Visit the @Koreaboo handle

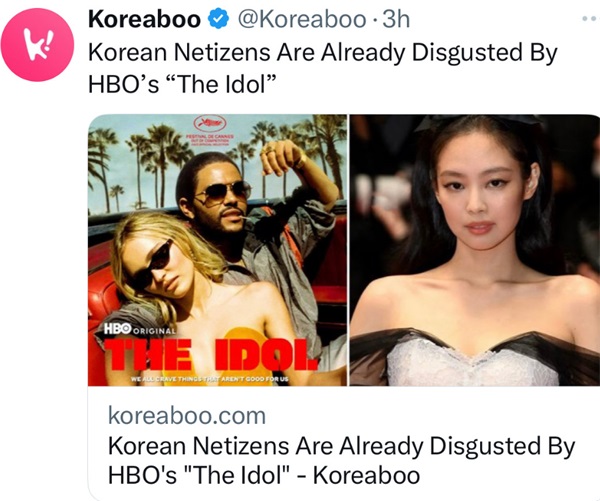click(302, 19)
